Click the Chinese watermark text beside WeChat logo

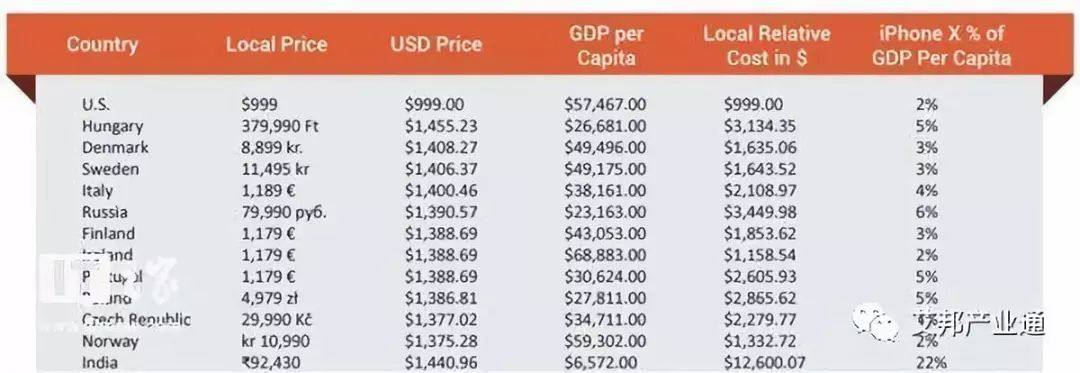click(x=976, y=323)
